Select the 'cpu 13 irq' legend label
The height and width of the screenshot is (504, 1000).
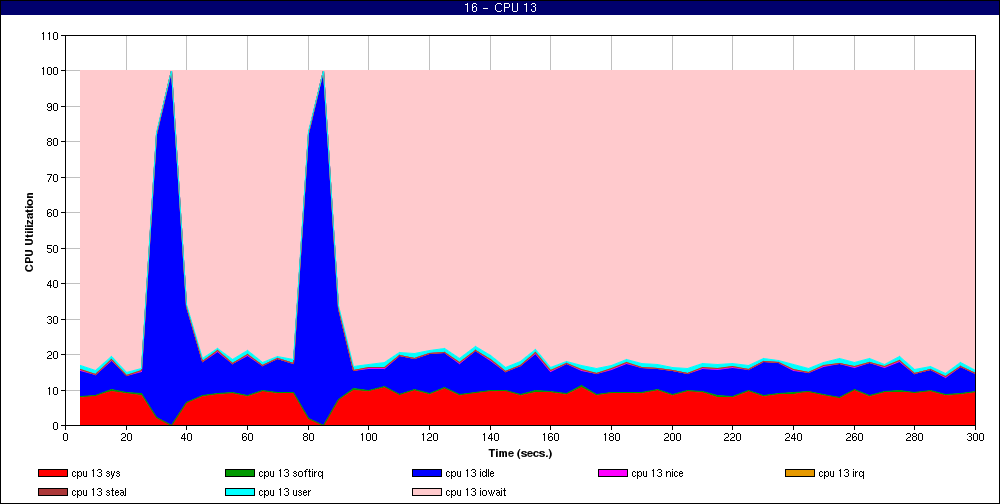tap(841, 473)
